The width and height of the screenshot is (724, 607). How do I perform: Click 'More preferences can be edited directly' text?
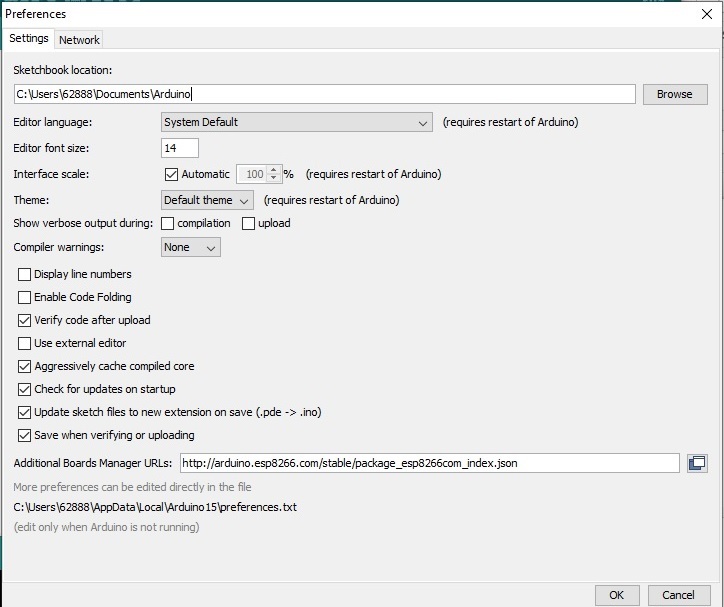click(132, 487)
